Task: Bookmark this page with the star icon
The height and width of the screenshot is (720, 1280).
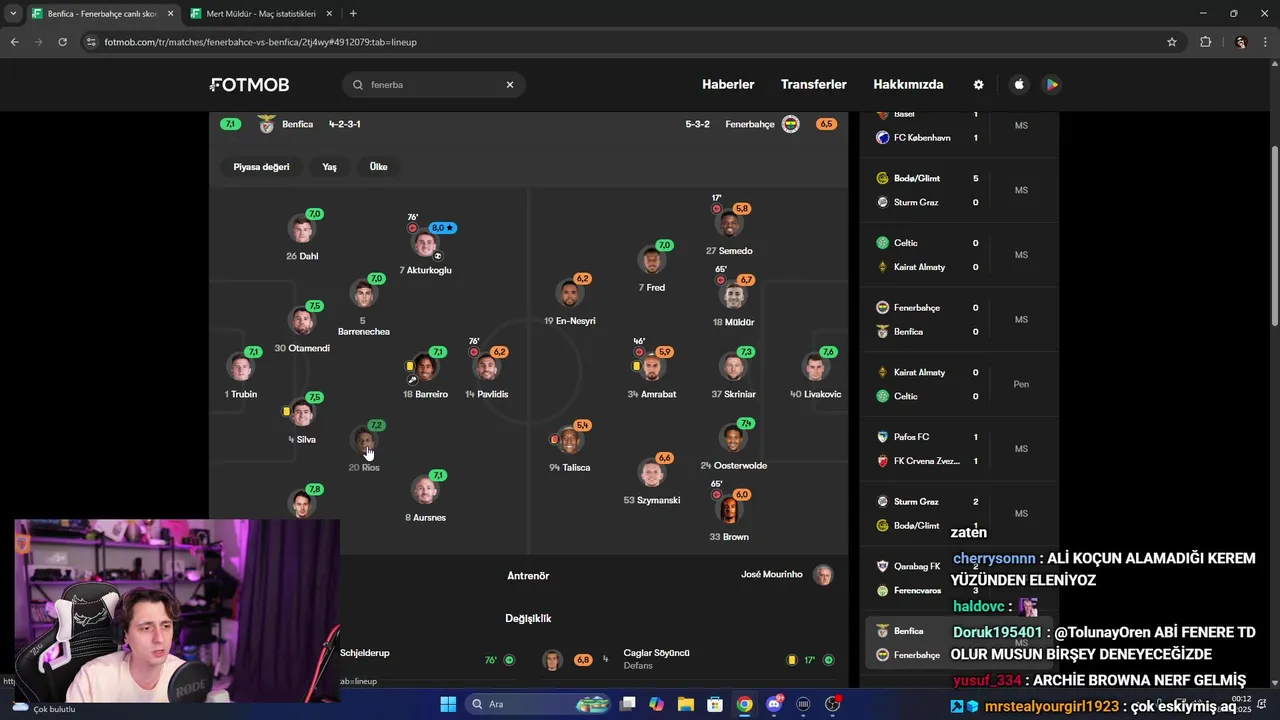Action: coord(1172,42)
